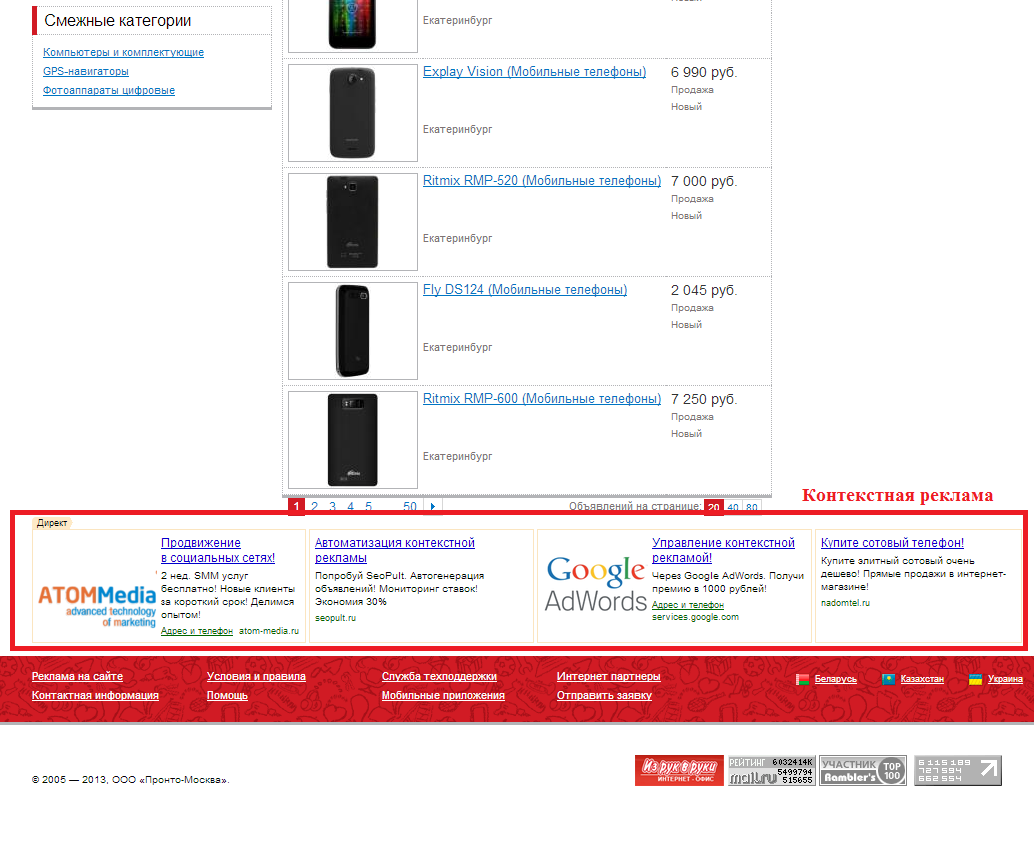Click the Kazakhstan flag icon
Screen dimensions: 1034x850
click(889, 679)
